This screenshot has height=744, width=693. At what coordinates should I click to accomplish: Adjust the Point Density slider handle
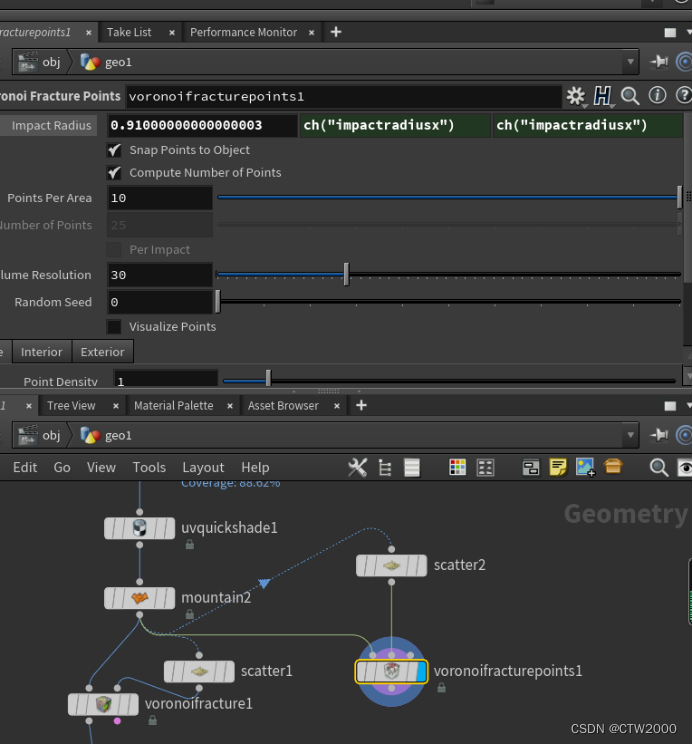coord(268,379)
